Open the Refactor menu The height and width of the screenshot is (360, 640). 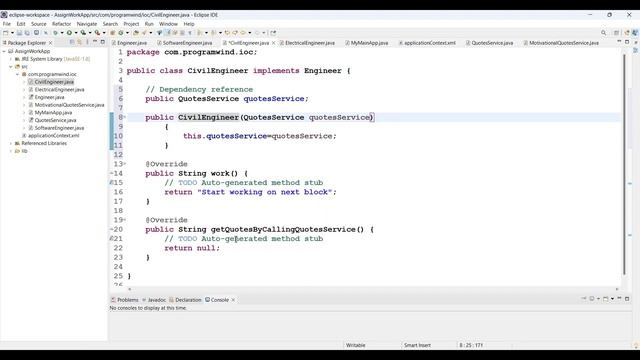pyautogui.click(x=62, y=24)
